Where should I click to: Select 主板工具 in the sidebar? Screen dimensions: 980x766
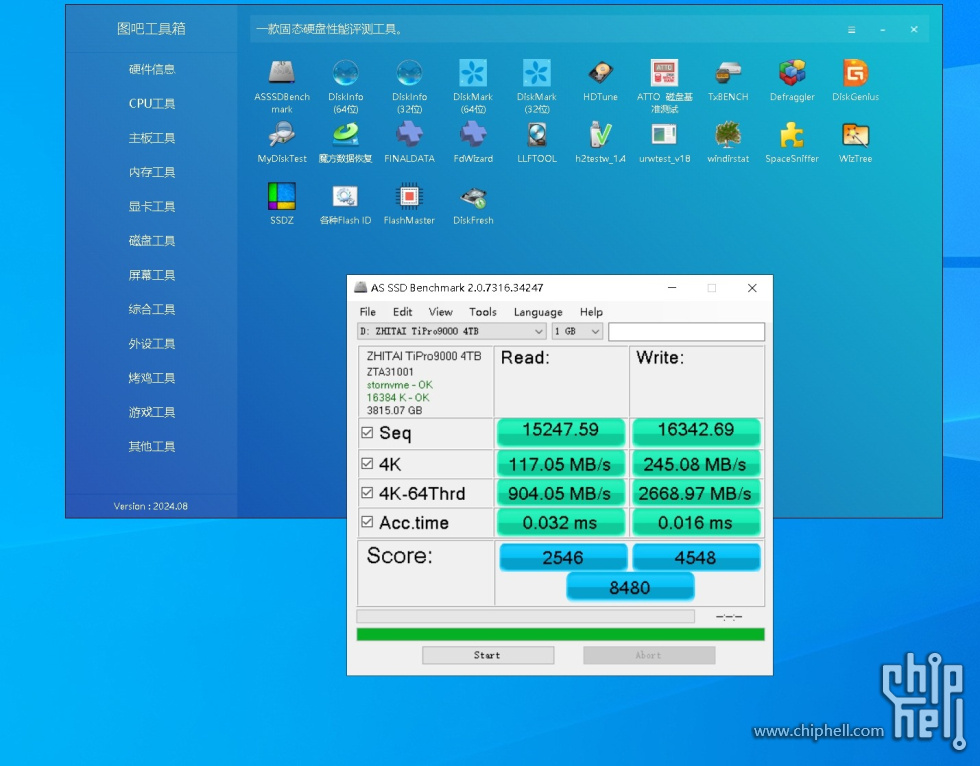pyautogui.click(x=152, y=137)
